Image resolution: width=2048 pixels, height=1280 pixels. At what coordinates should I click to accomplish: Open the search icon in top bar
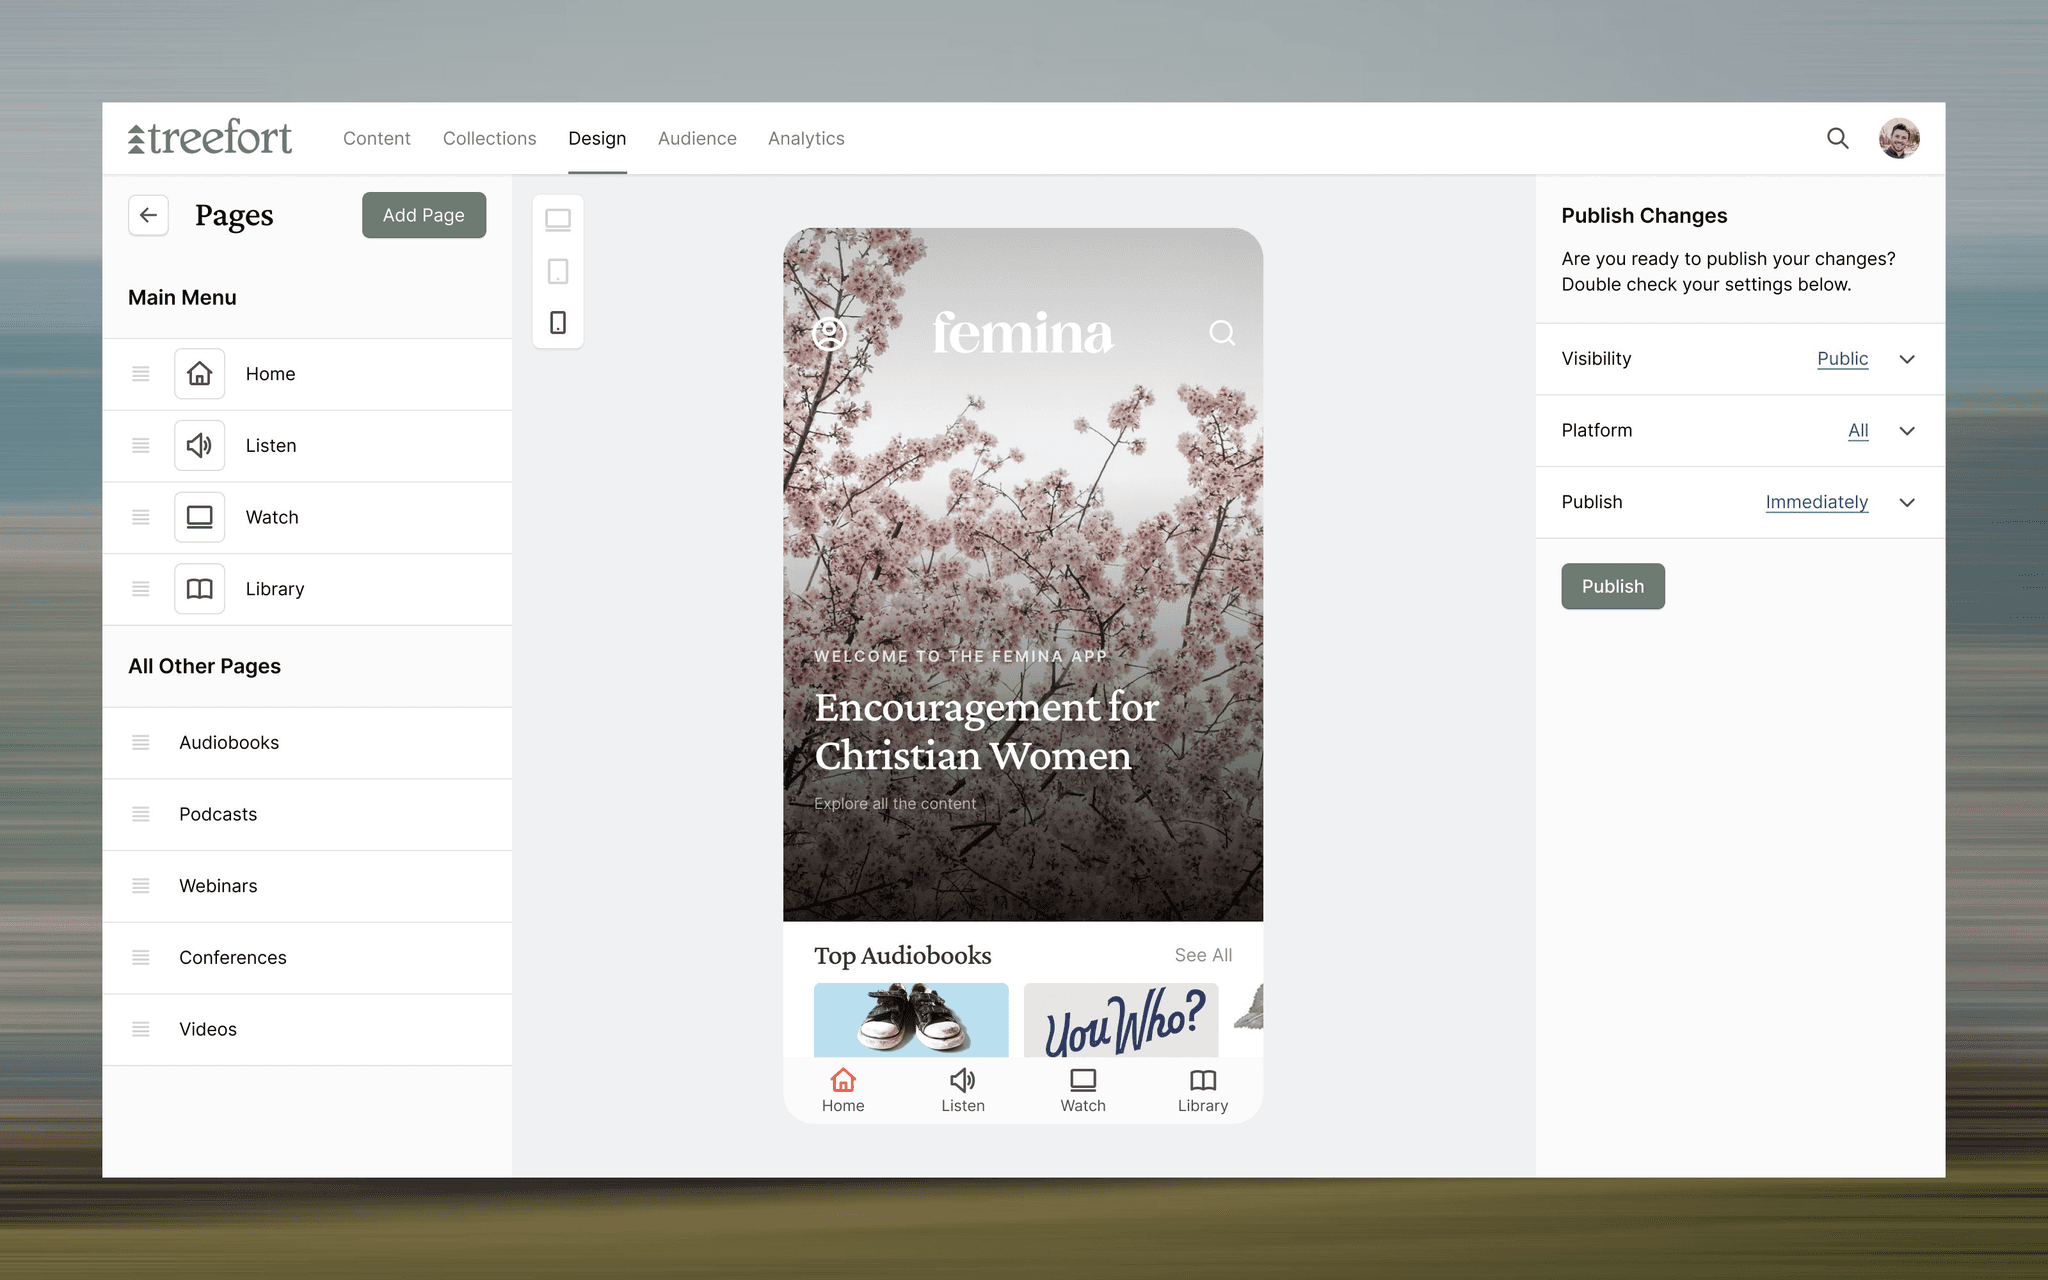point(1838,138)
